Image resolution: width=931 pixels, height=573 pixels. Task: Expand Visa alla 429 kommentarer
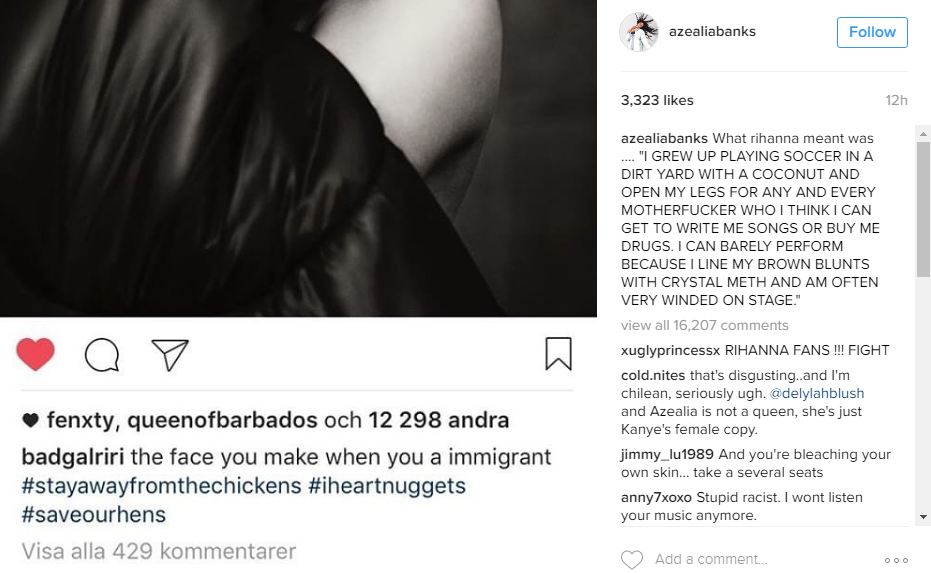point(159,551)
